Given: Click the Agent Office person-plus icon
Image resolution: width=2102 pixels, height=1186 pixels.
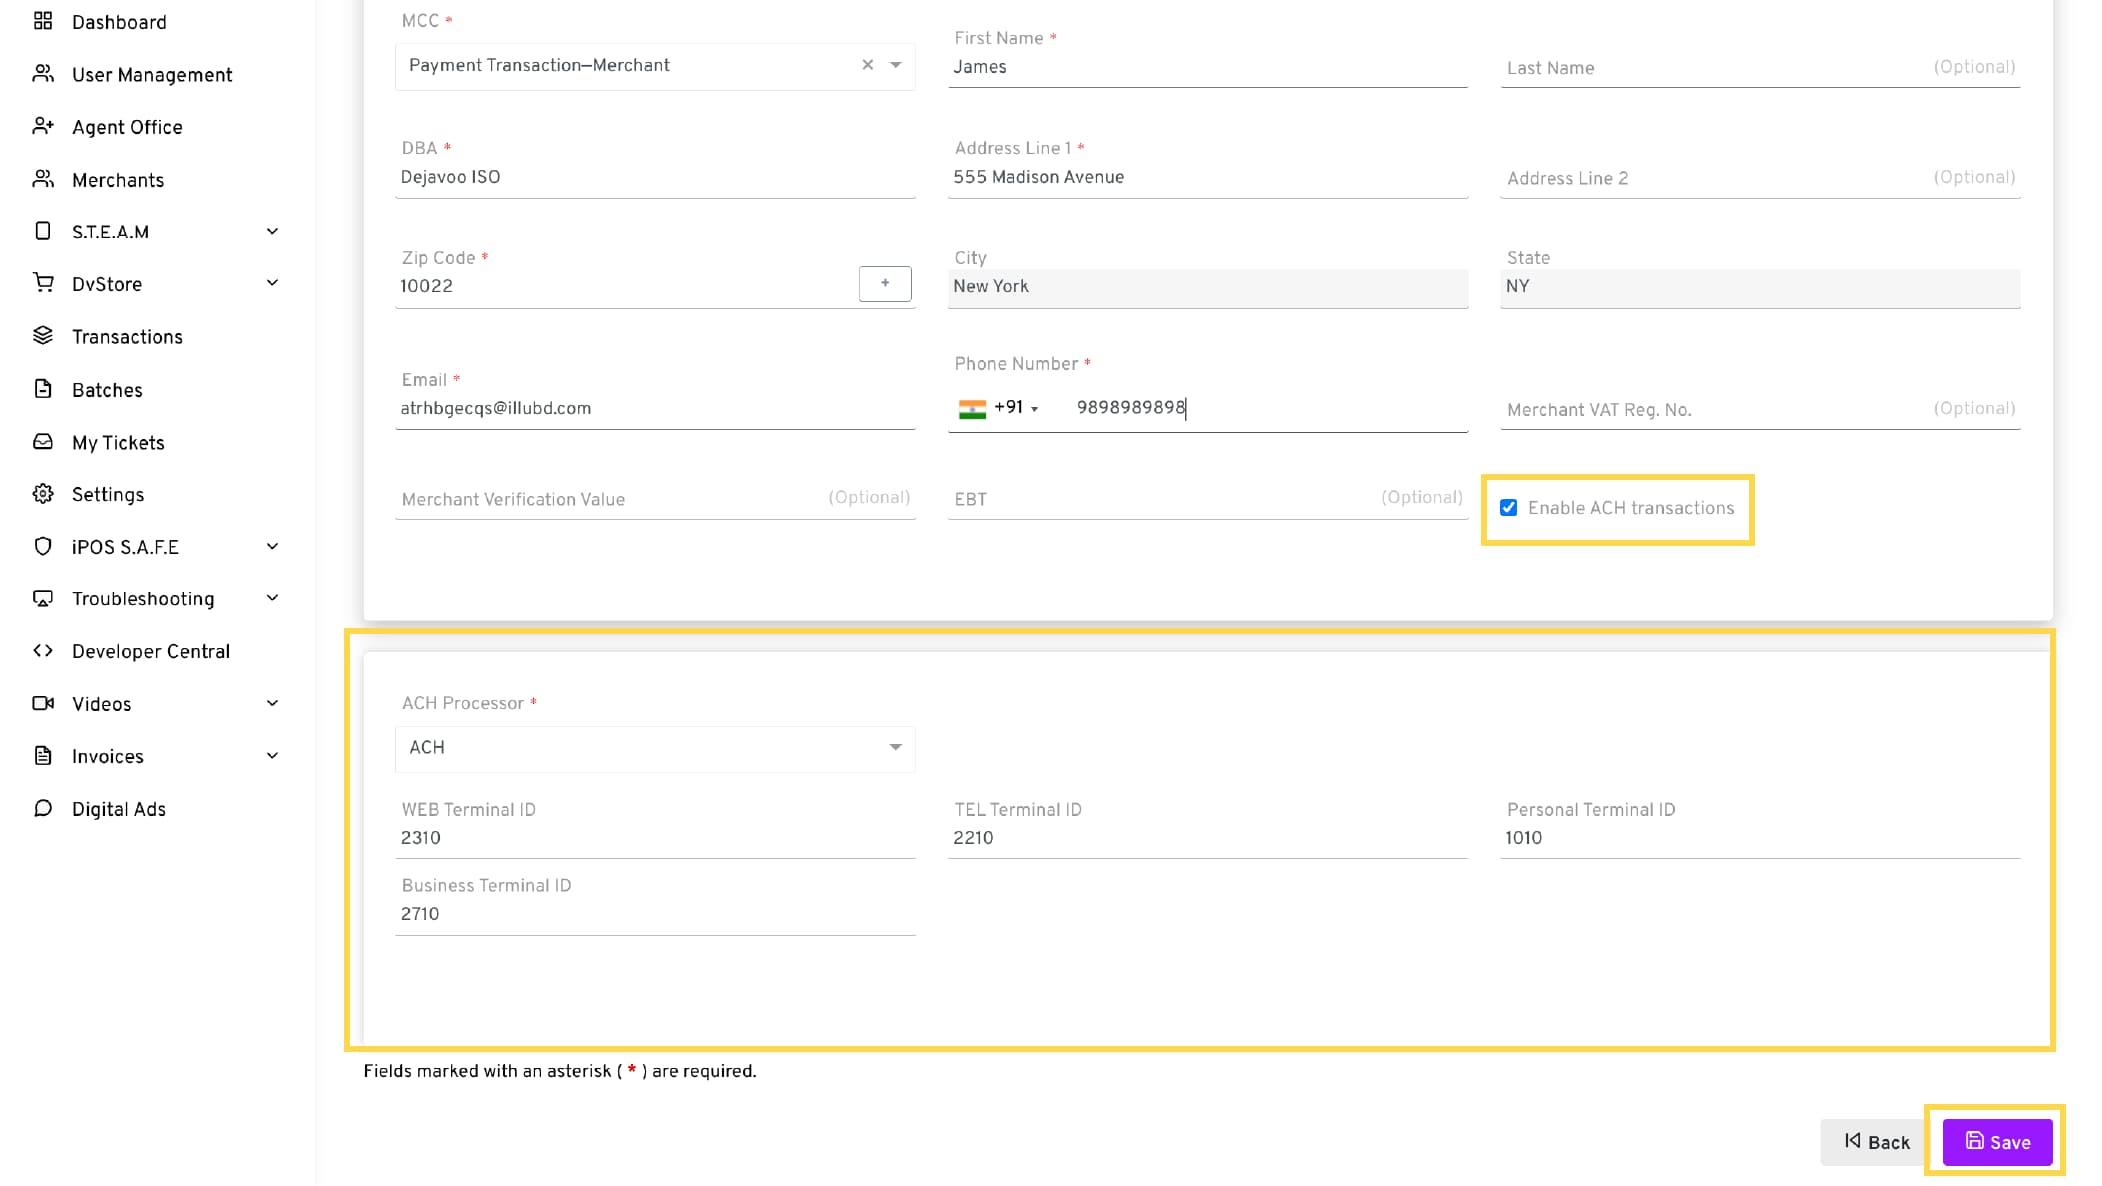Looking at the screenshot, I should 43,126.
